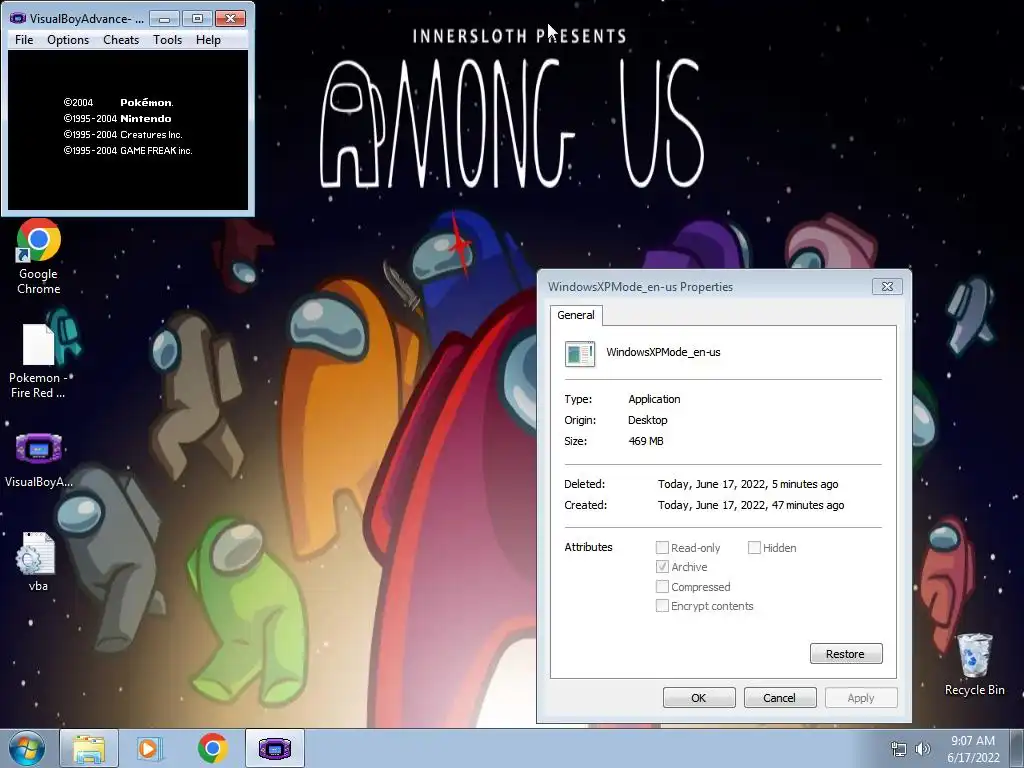Click the taskbar clock showing 9:07 AM
The height and width of the screenshot is (768, 1024).
tap(973, 748)
